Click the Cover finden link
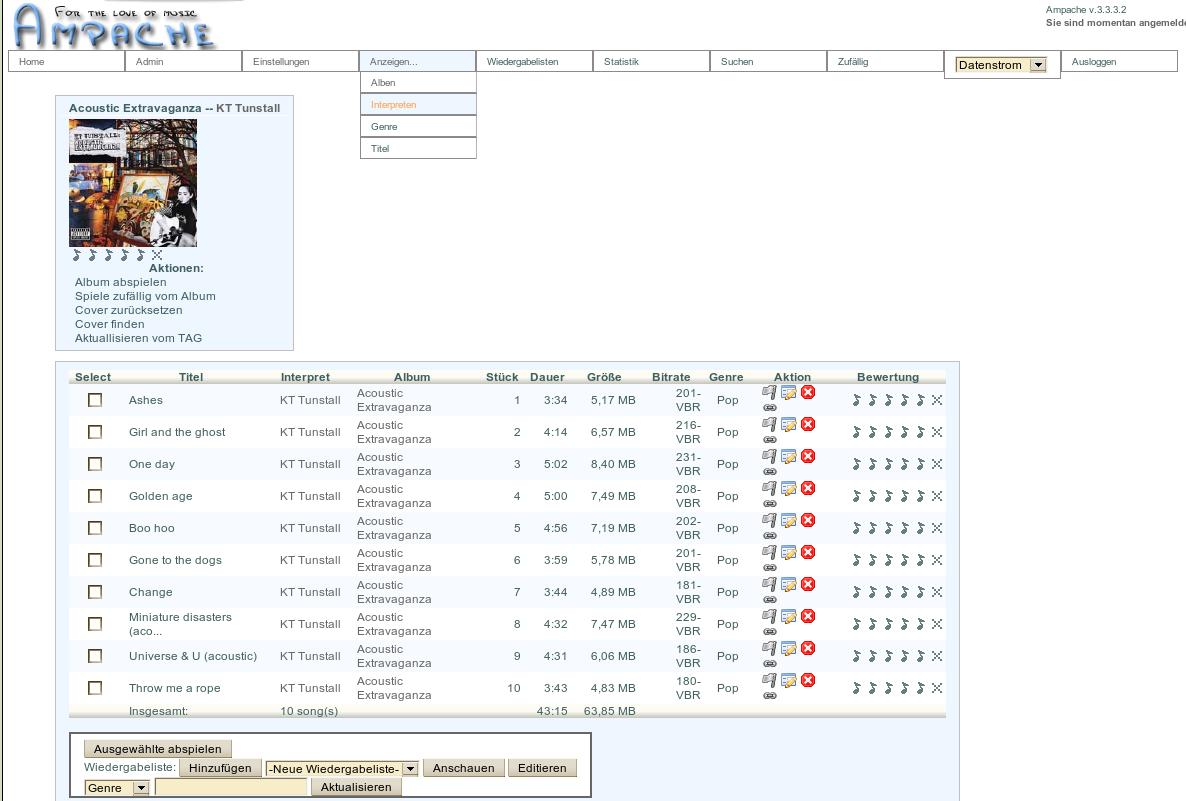The width and height of the screenshot is (1186, 801). pos(110,324)
